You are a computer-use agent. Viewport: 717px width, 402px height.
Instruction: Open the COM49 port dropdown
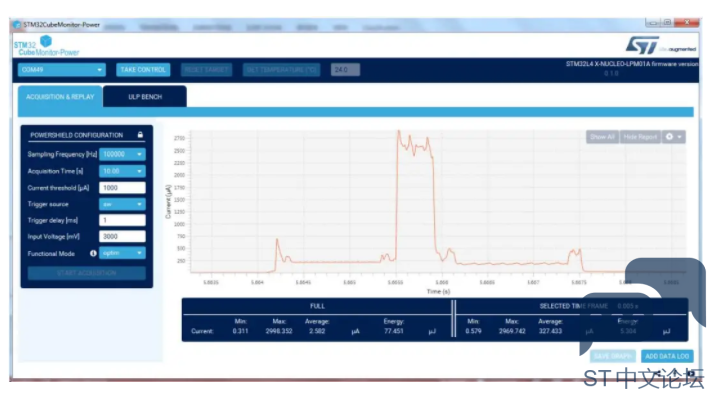click(62, 70)
